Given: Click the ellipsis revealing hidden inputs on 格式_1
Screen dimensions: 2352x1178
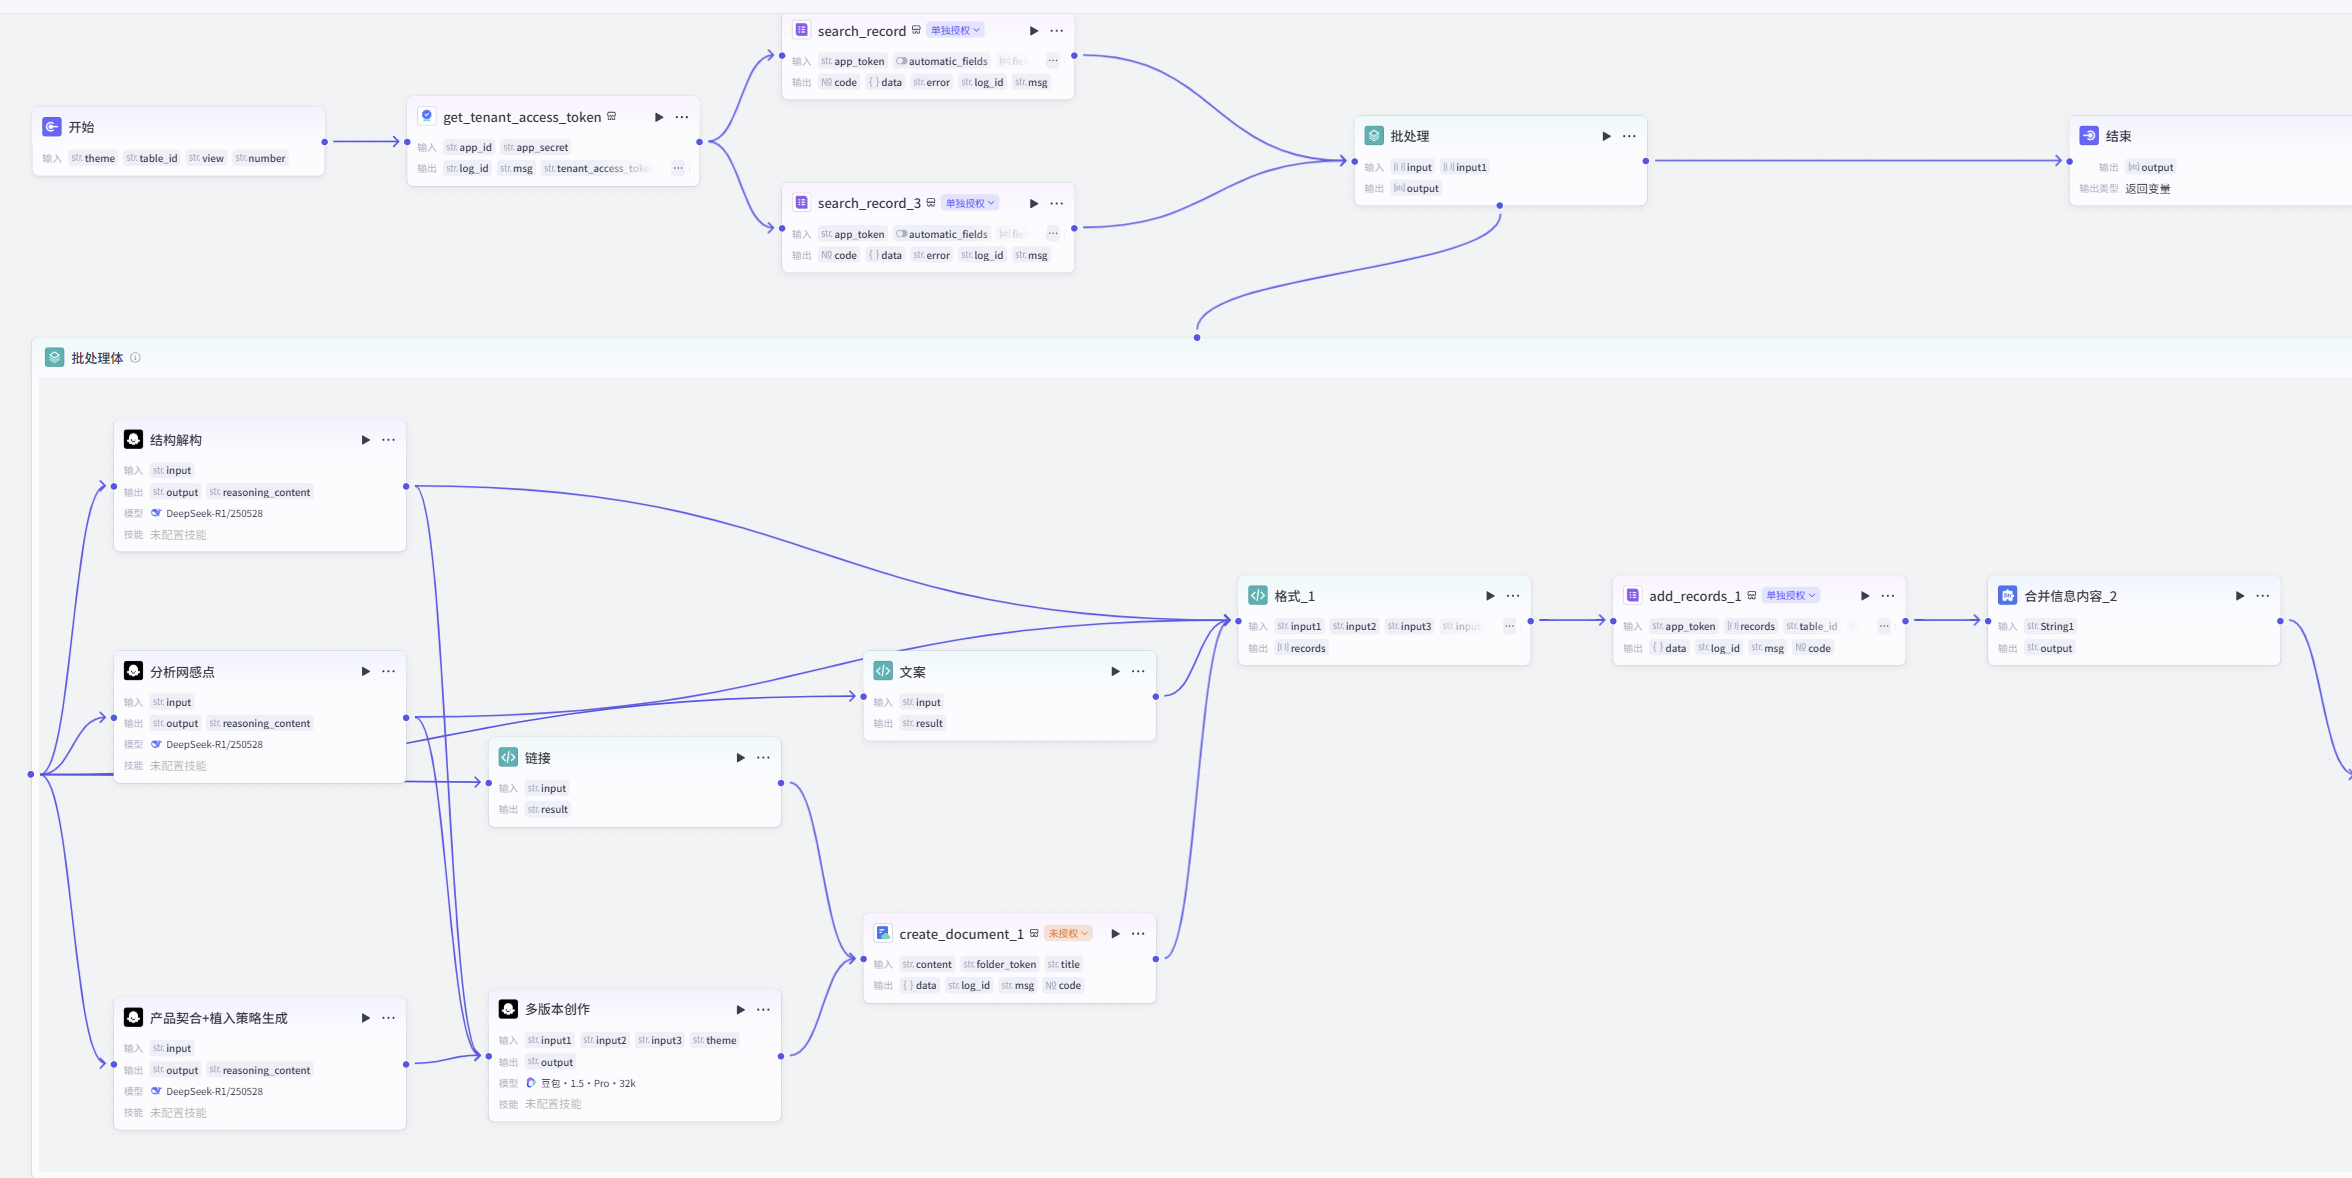Looking at the screenshot, I should (1509, 626).
